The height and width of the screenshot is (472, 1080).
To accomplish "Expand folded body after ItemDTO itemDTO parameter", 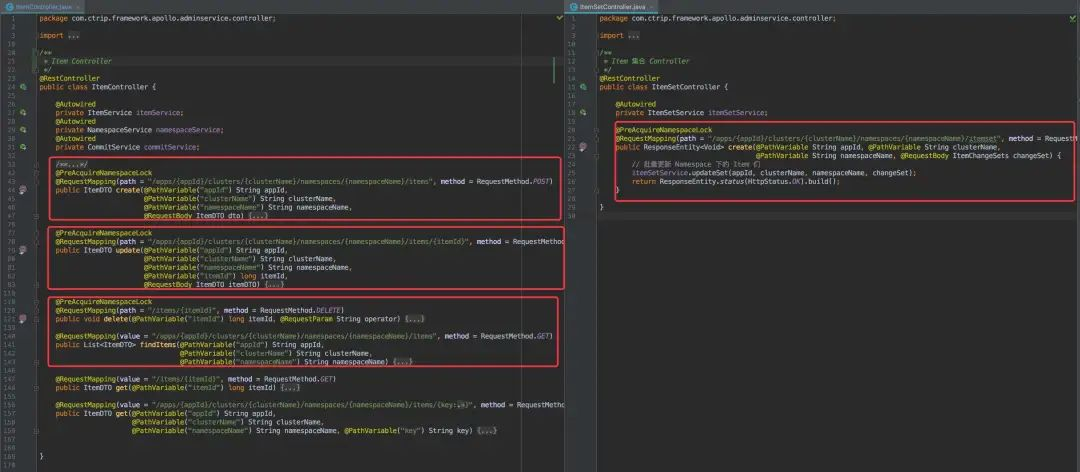I will point(274,285).
